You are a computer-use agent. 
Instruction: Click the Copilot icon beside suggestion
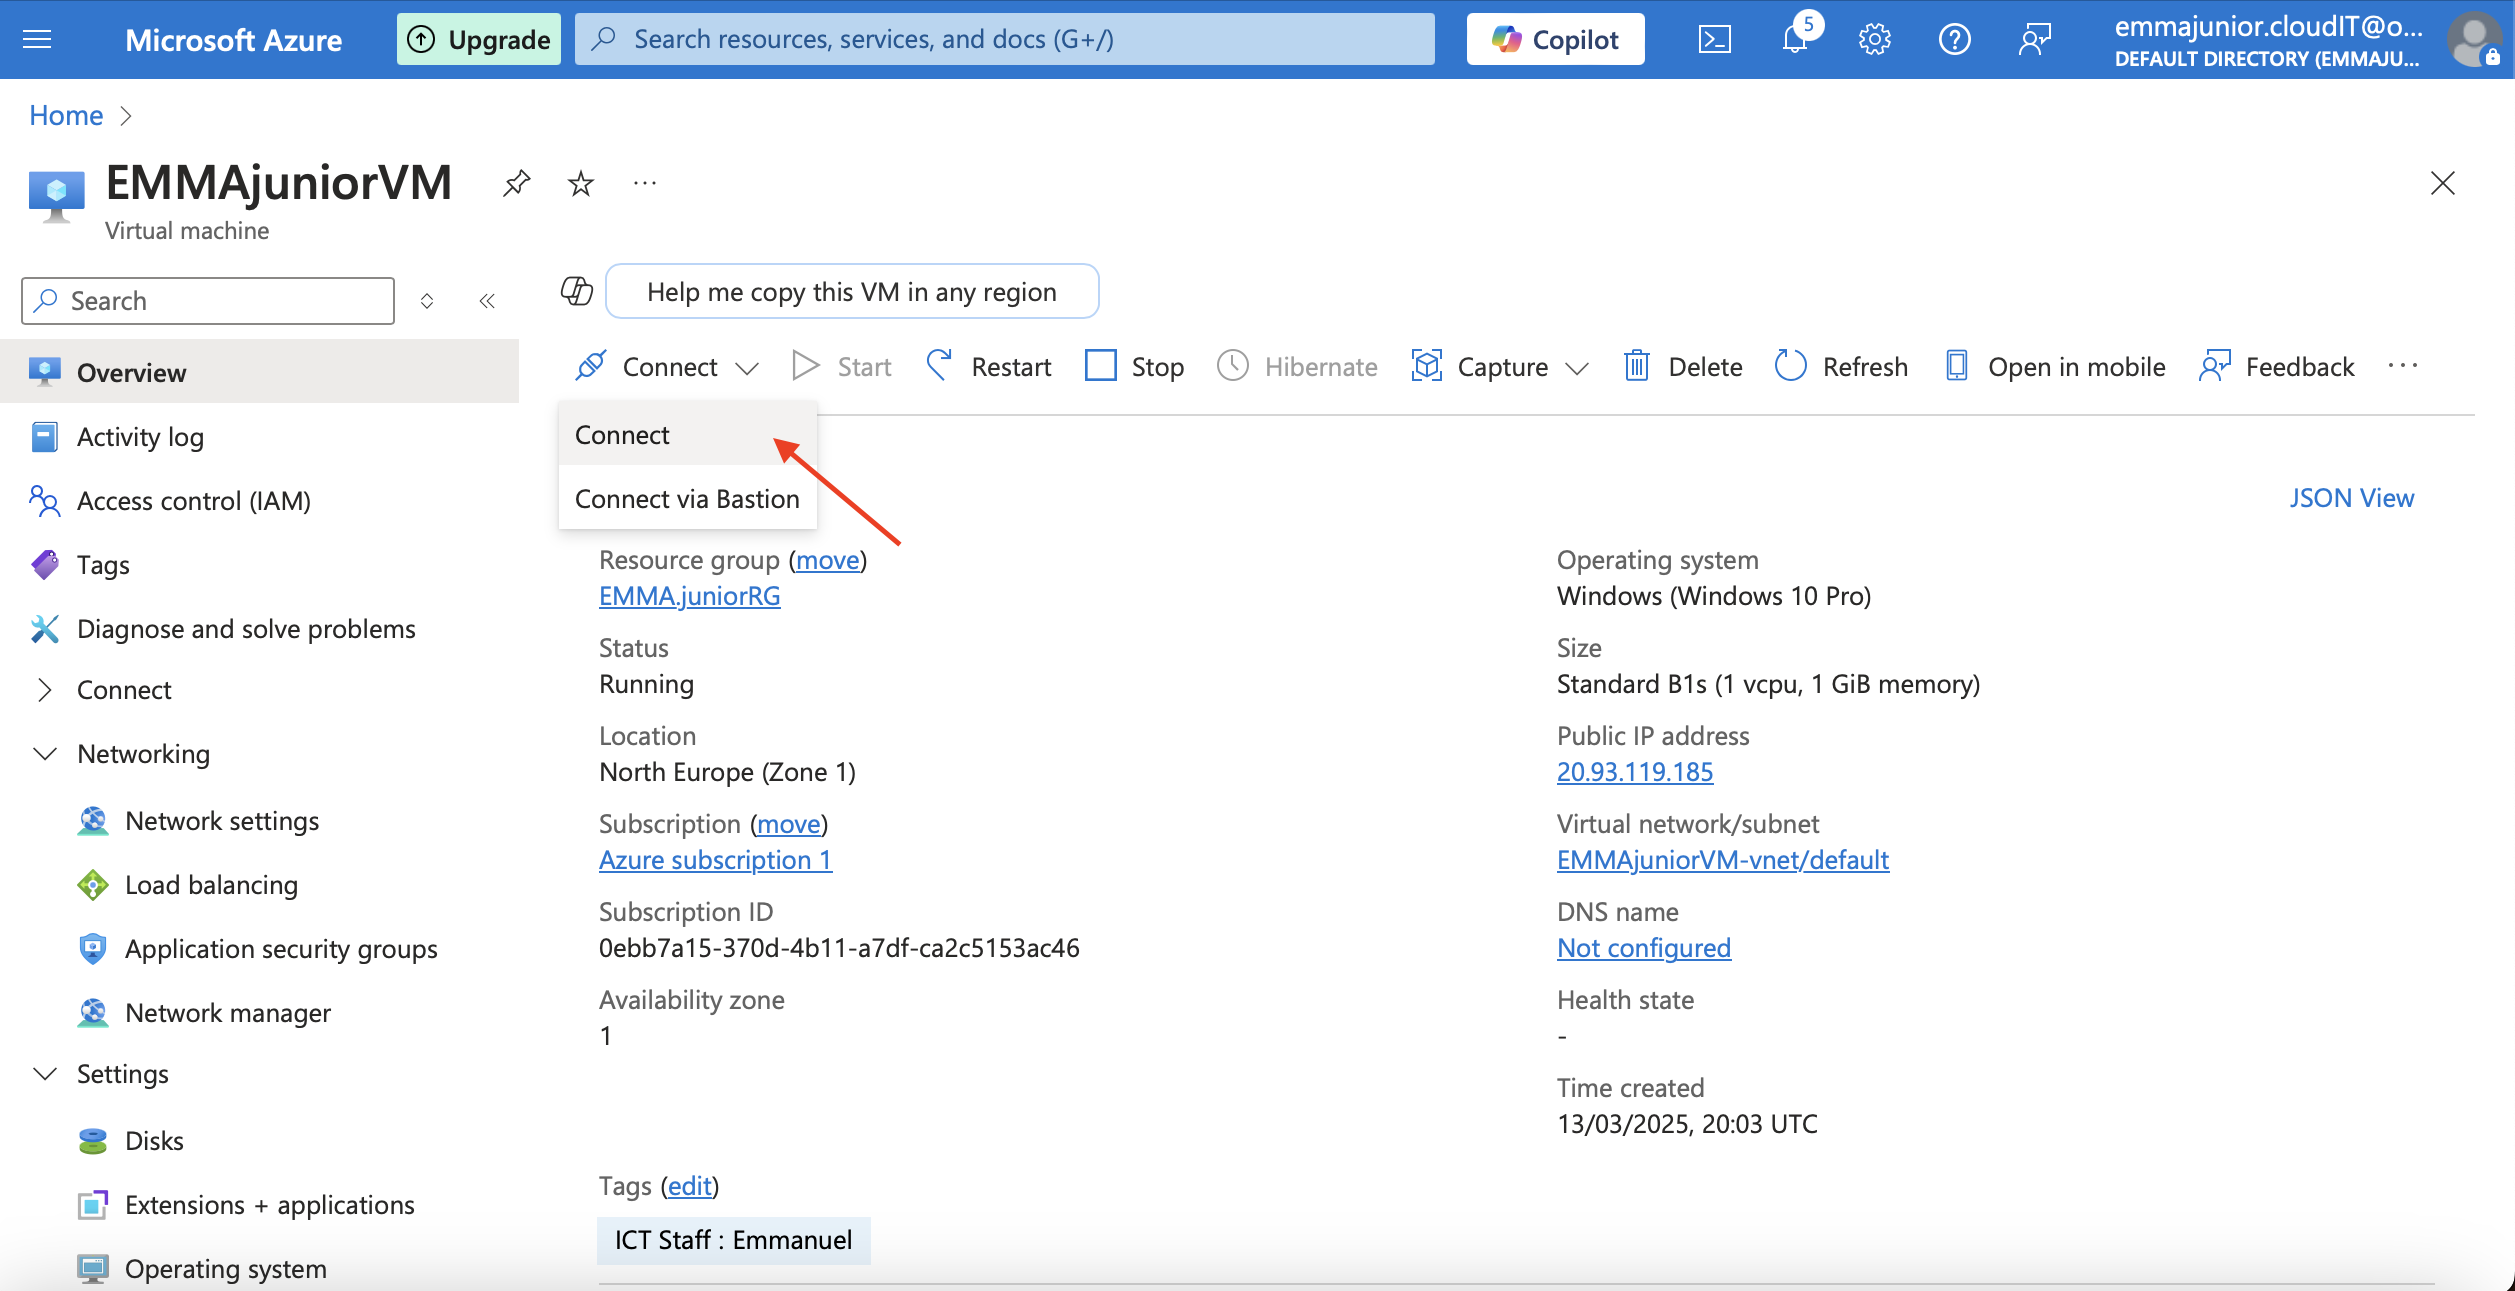[577, 291]
